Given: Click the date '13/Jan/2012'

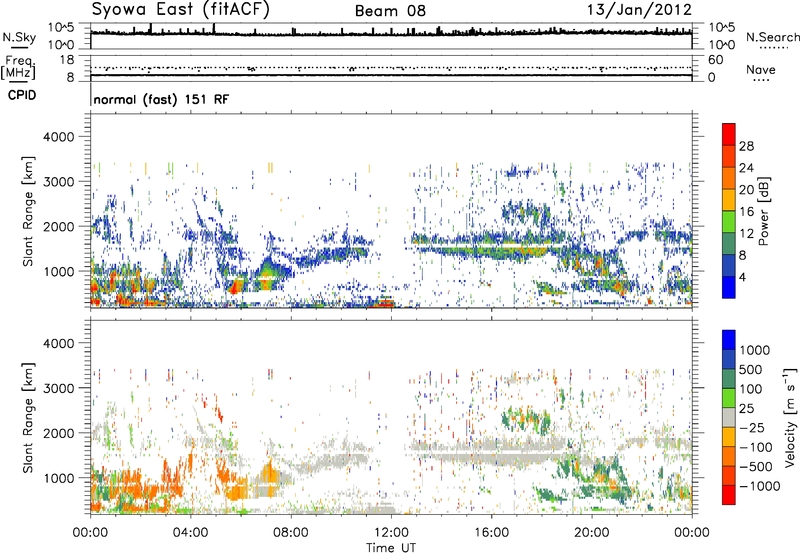Looking at the screenshot, I should pyautogui.click(x=639, y=10).
